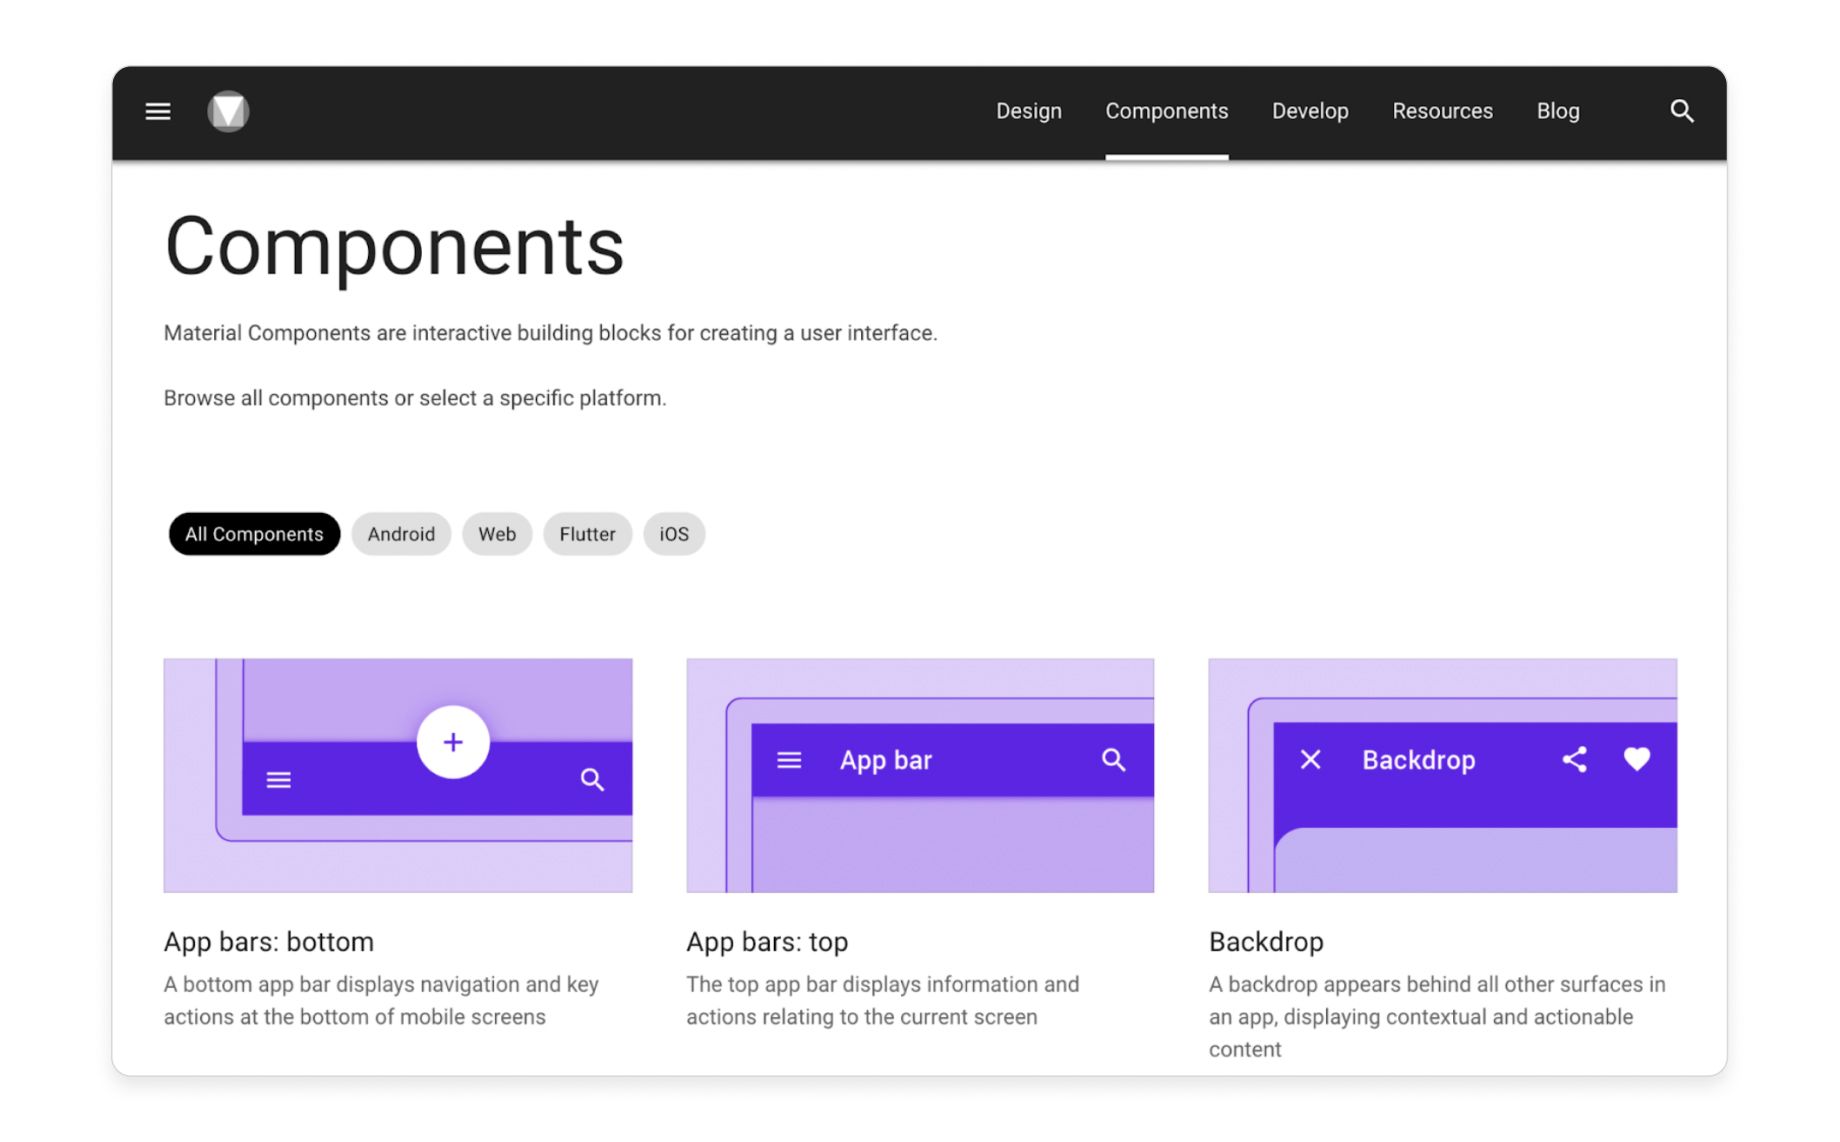Click the search icon in the header

point(1681,111)
